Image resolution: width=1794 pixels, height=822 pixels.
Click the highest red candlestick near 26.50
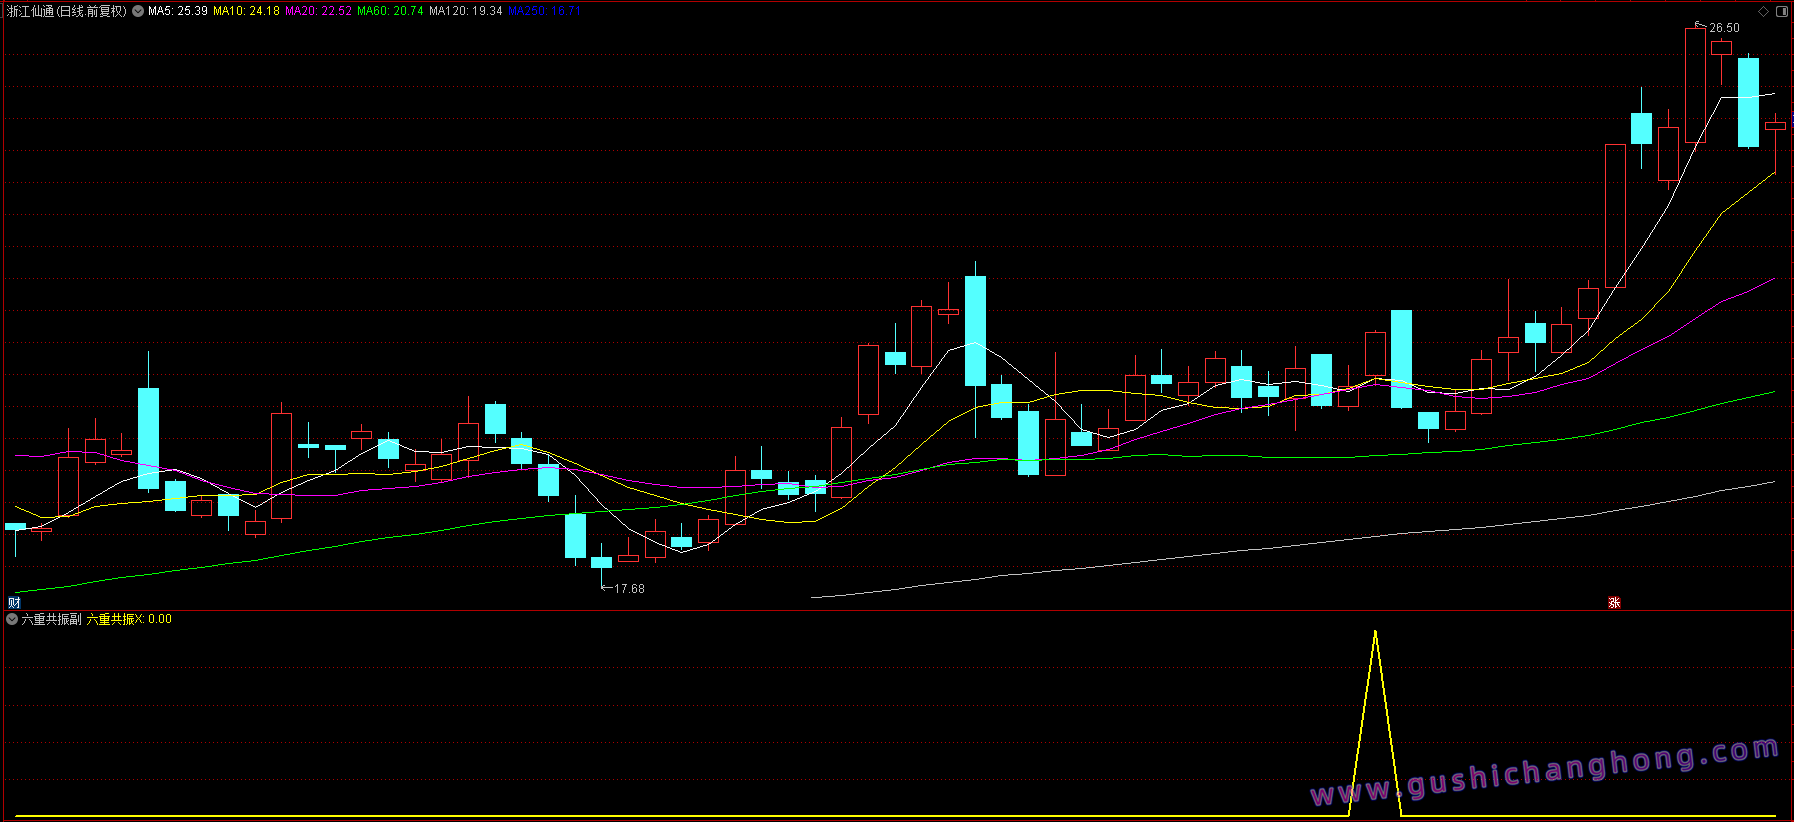click(1695, 85)
